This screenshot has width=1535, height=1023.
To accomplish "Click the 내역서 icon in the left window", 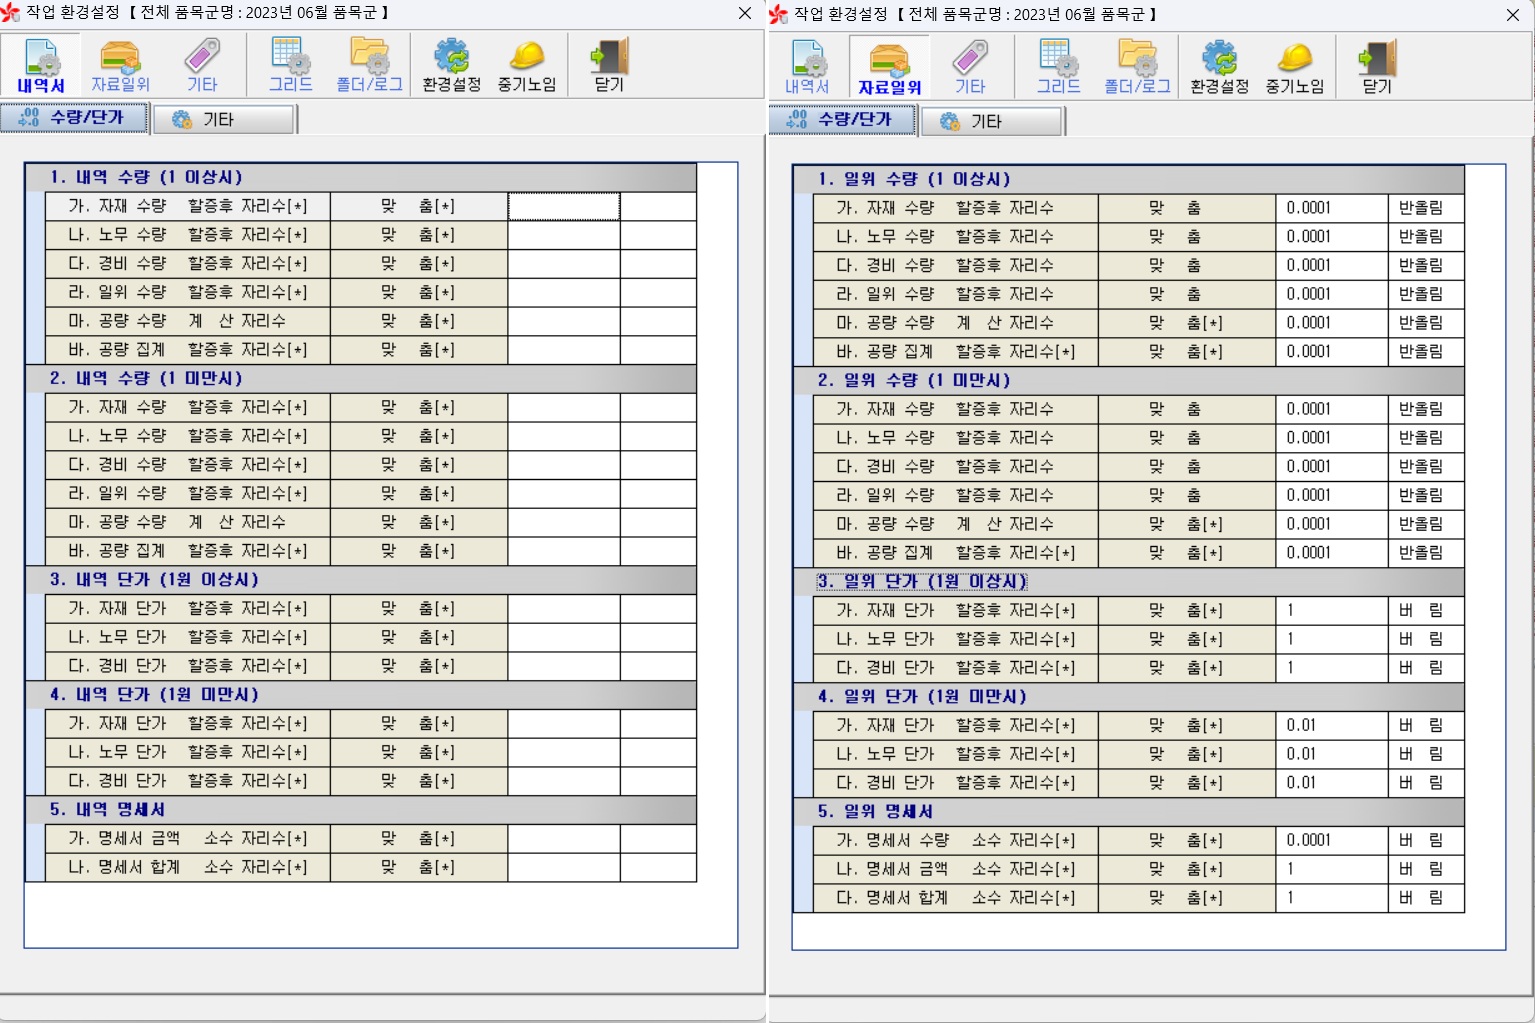I will [x=41, y=66].
